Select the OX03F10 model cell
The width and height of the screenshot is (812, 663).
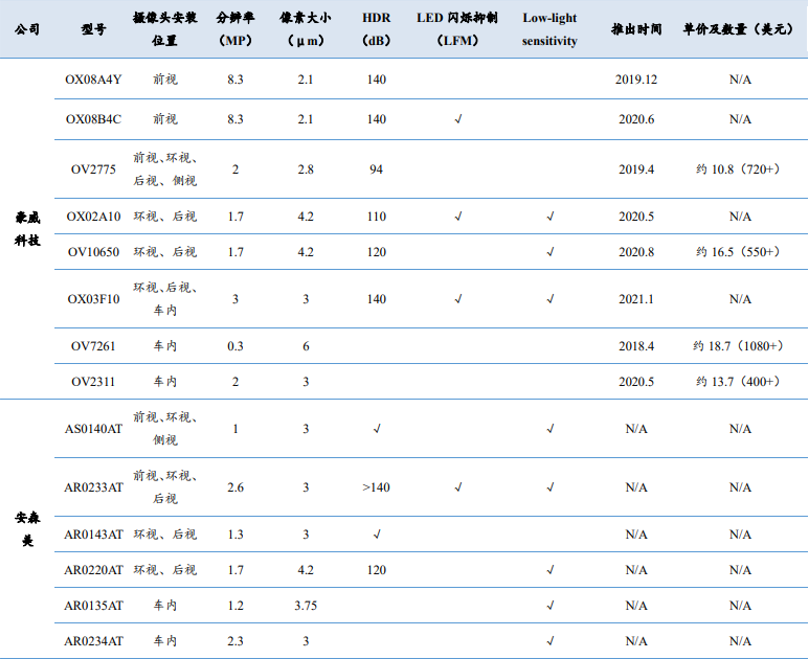tap(93, 299)
